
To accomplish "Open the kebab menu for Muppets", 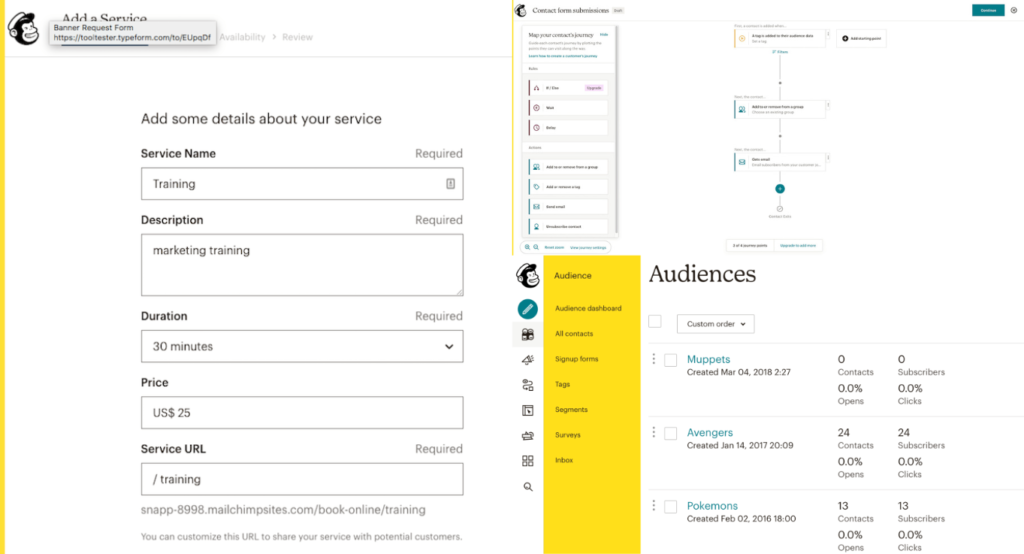I will [x=654, y=359].
